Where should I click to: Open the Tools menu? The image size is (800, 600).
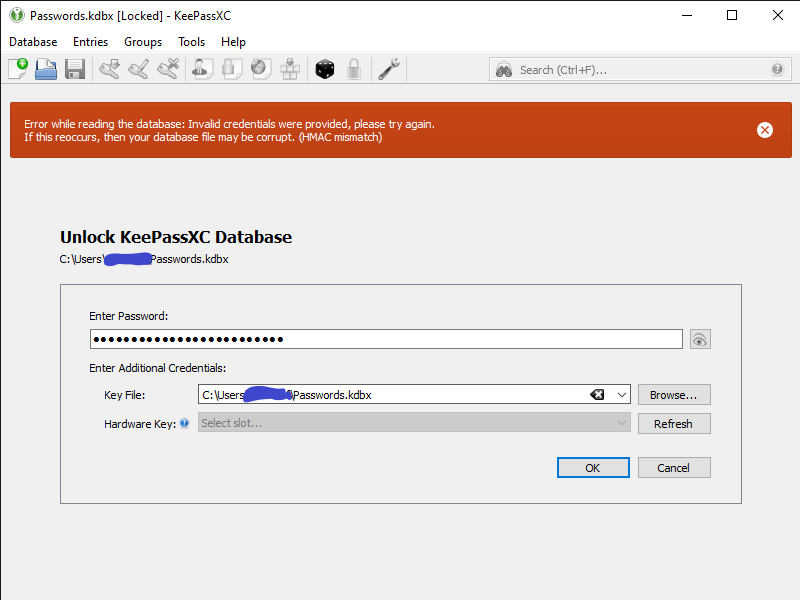coord(191,42)
